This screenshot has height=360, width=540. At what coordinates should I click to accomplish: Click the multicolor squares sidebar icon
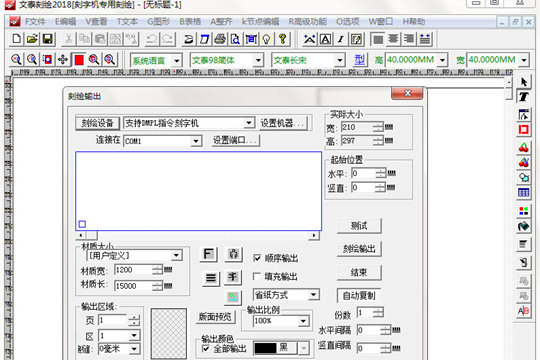point(524,210)
